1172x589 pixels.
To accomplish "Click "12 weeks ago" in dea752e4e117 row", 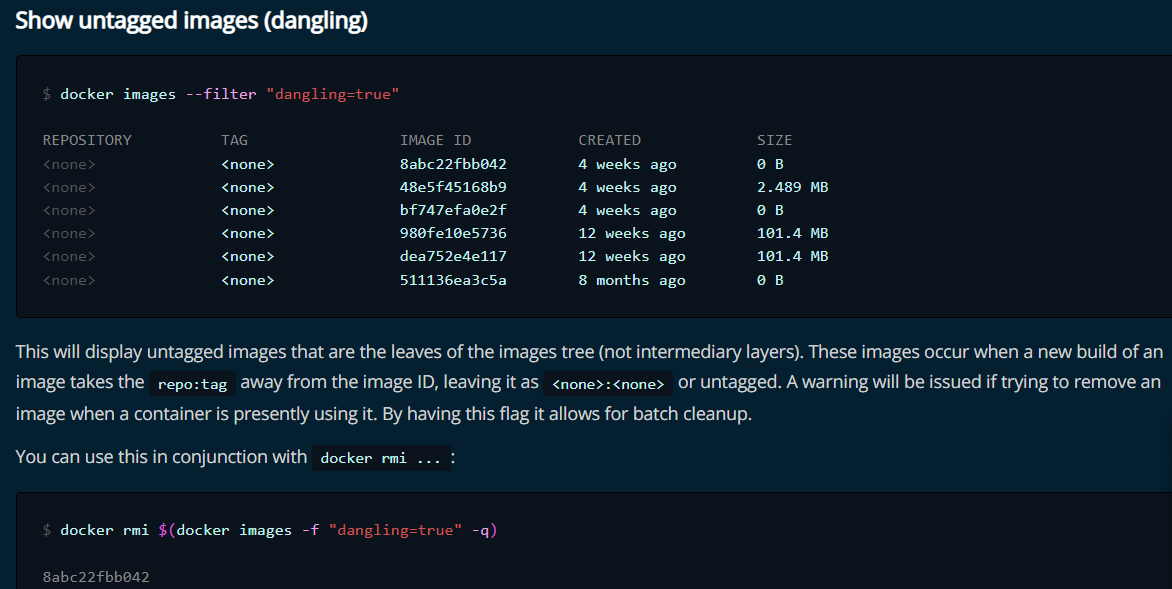I will click(x=632, y=257).
